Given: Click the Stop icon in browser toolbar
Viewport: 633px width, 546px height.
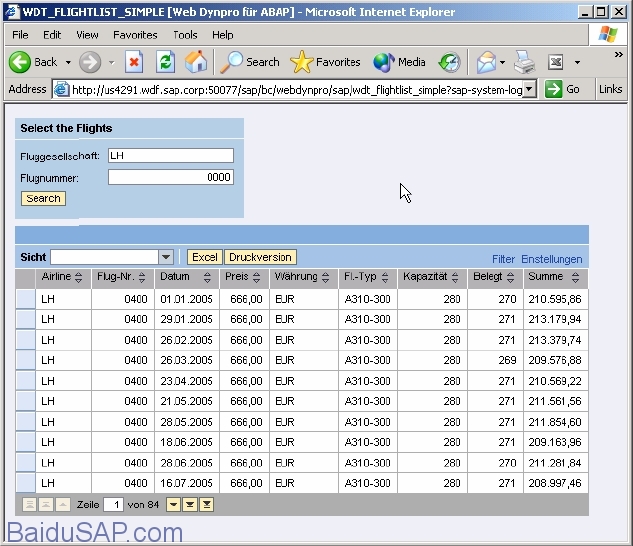Looking at the screenshot, I should [134, 62].
